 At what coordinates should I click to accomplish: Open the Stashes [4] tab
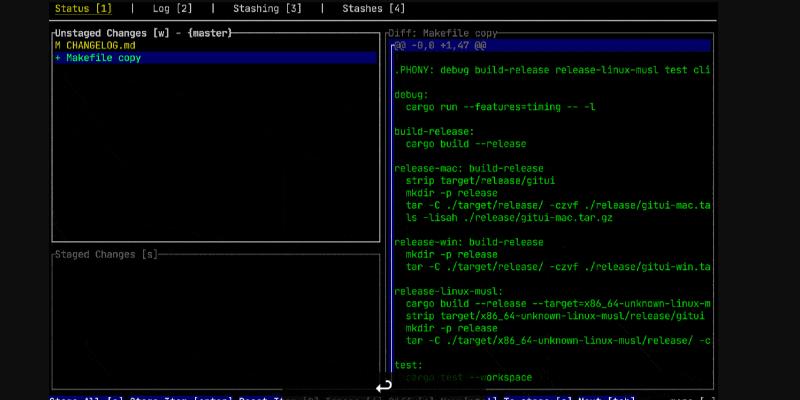[373, 9]
